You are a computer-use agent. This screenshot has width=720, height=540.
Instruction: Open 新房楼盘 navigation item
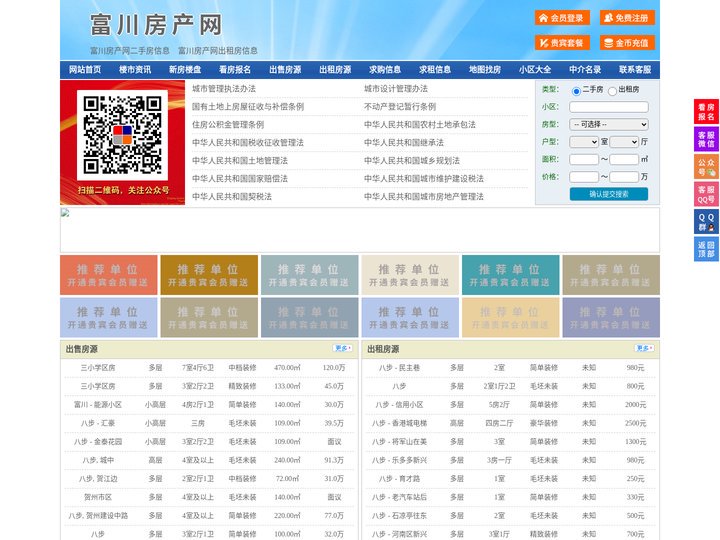click(x=185, y=70)
